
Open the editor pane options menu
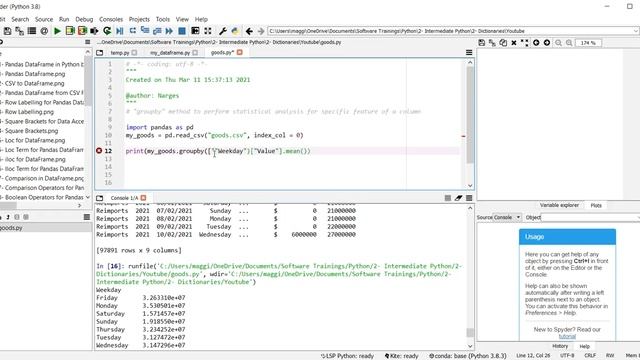point(469,53)
